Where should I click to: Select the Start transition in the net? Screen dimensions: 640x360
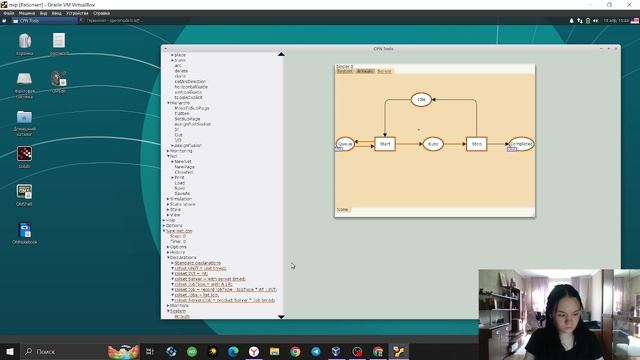(x=385, y=144)
